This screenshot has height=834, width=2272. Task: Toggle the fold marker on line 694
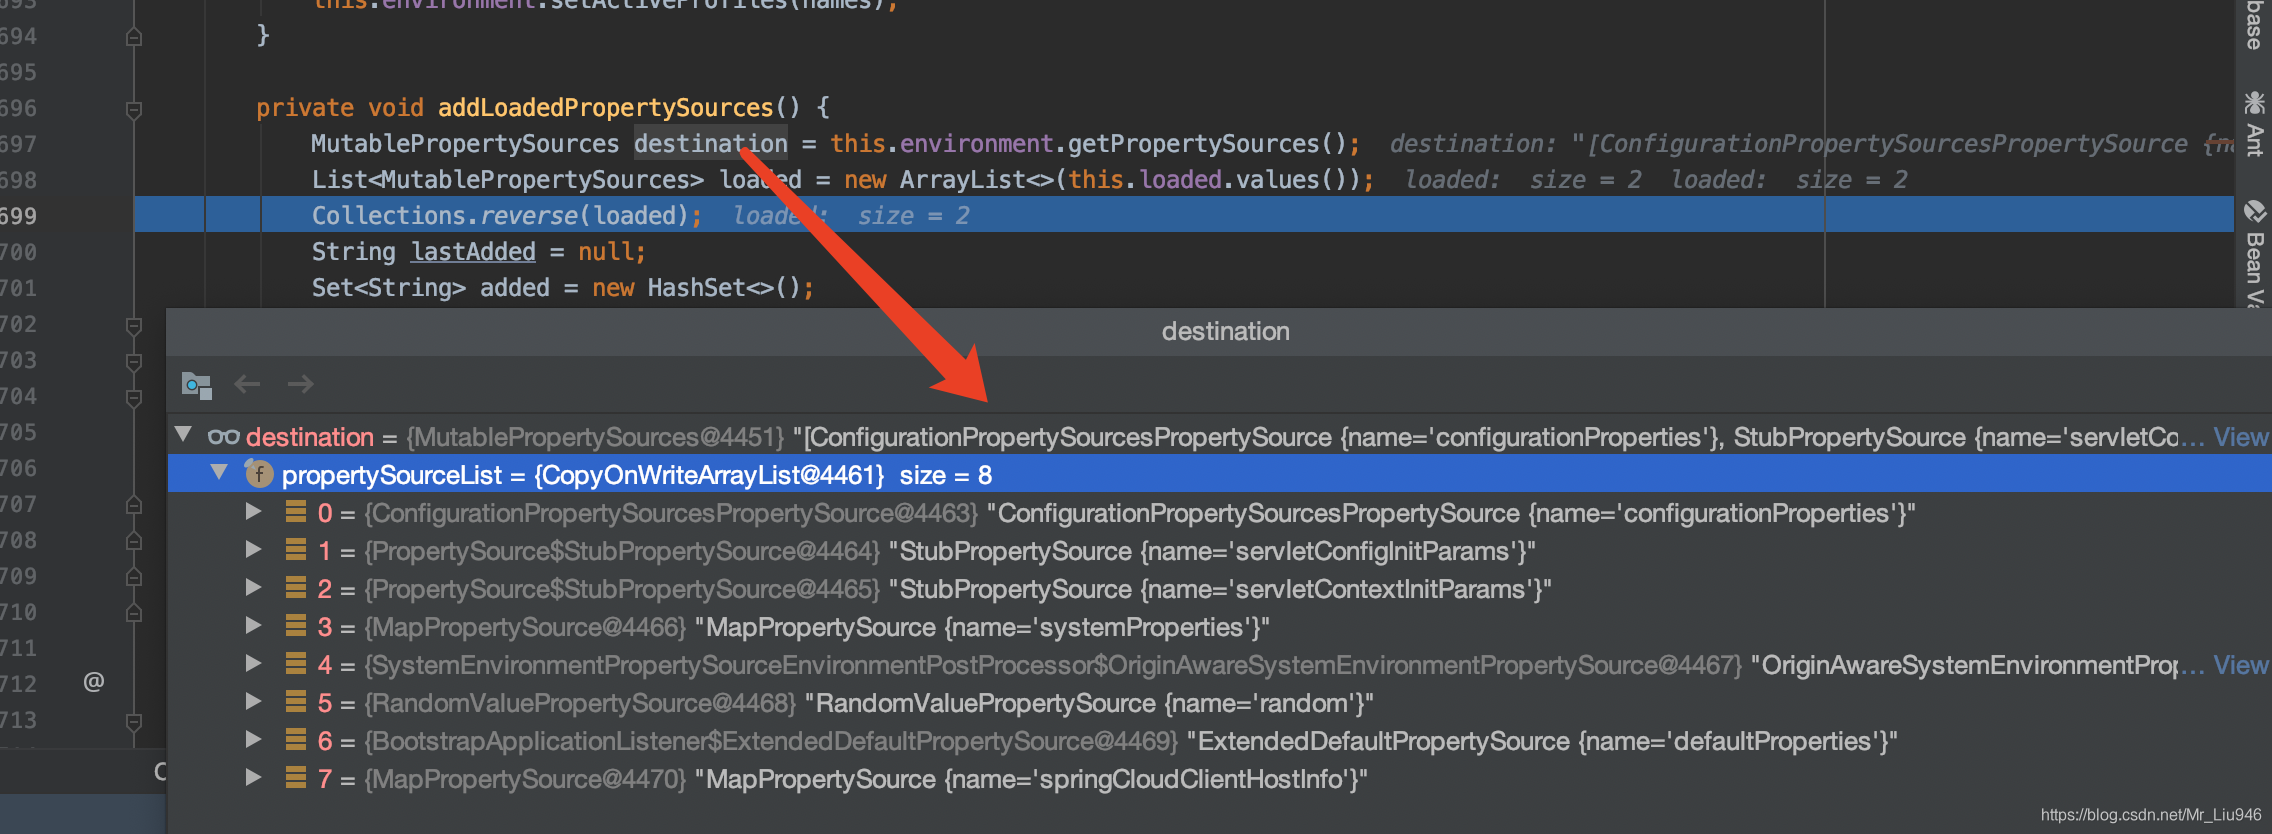pyautogui.click(x=134, y=37)
